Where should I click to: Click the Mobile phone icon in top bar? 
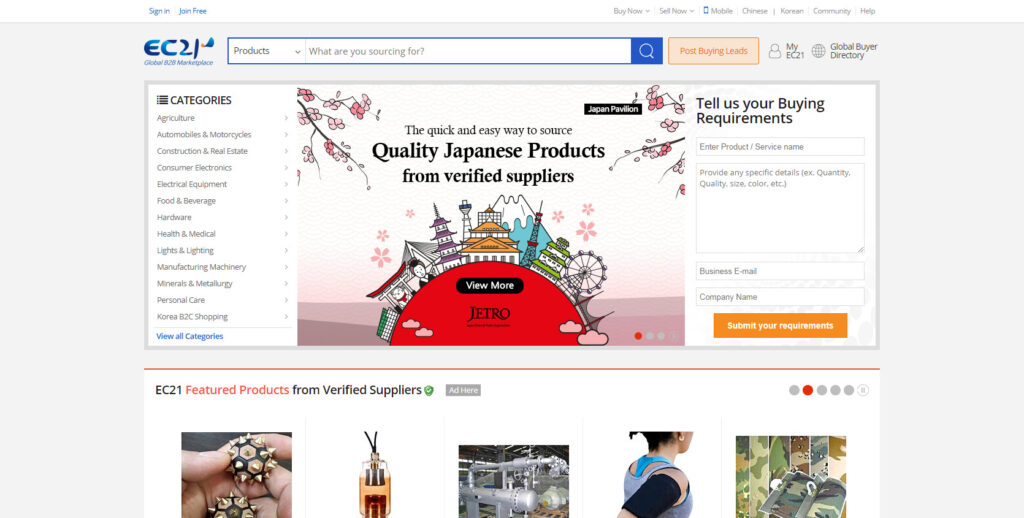(706, 10)
